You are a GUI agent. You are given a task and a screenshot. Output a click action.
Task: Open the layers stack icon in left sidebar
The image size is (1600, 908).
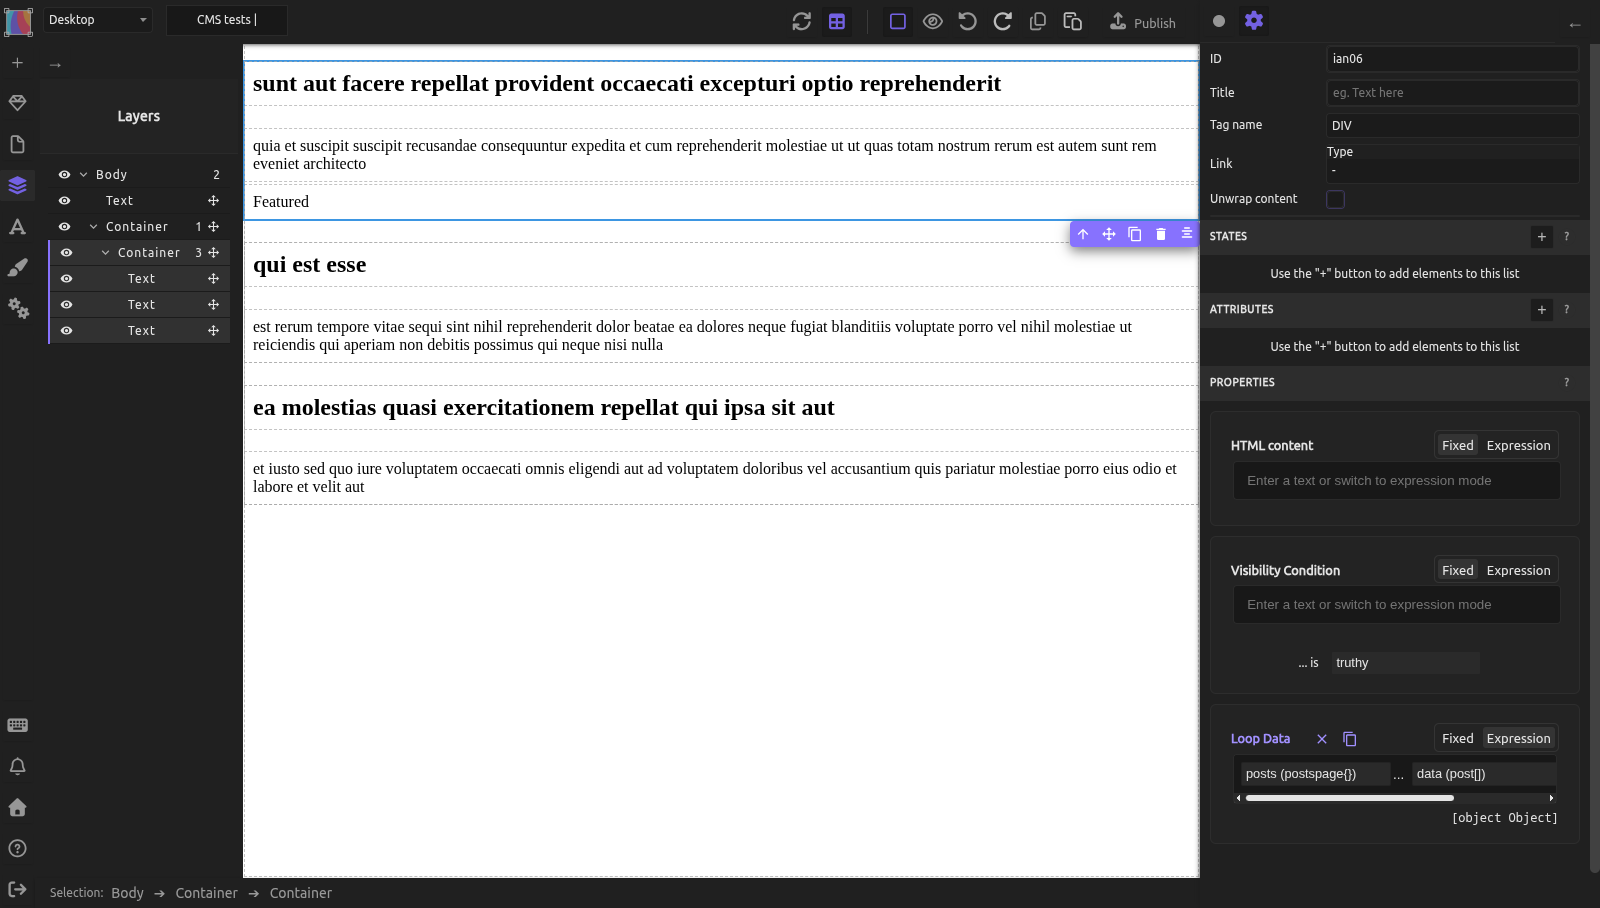(x=17, y=185)
